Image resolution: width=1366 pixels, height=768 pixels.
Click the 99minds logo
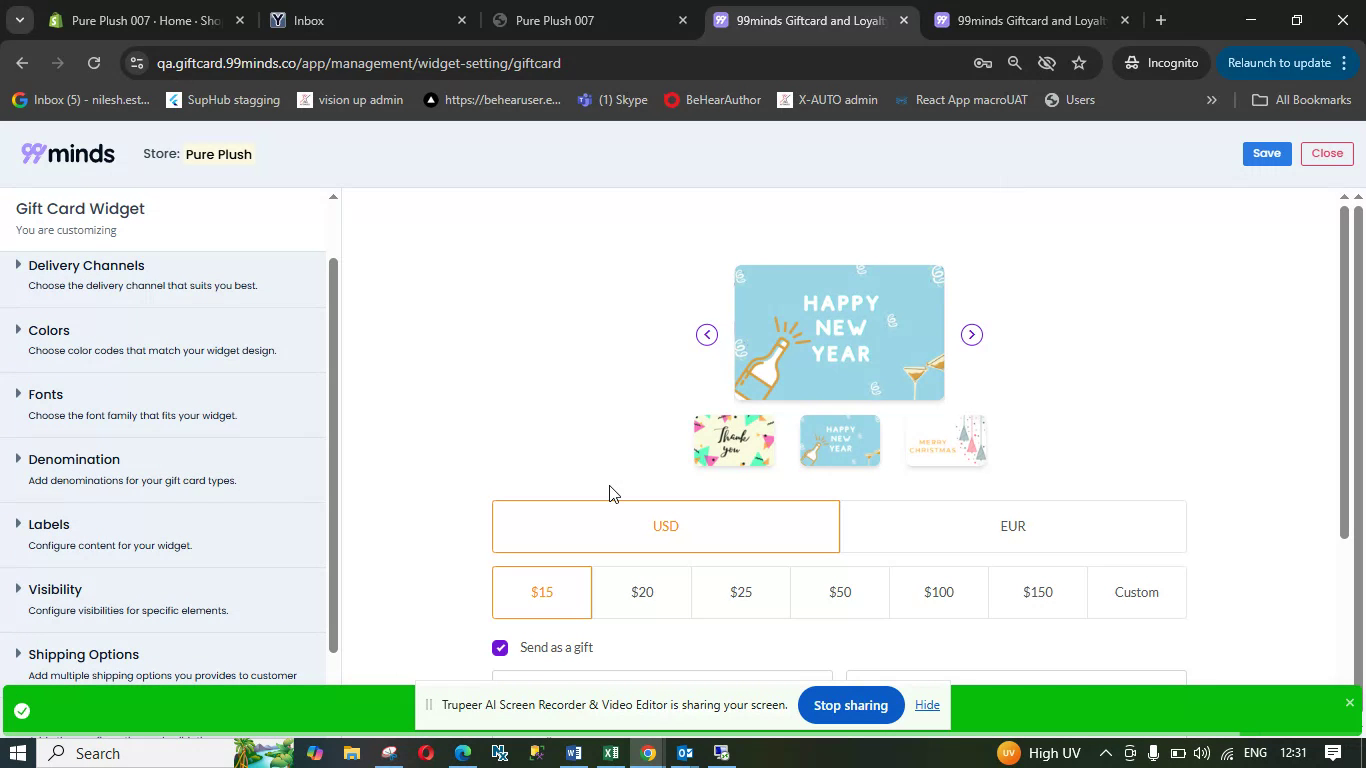pyautogui.click(x=68, y=153)
